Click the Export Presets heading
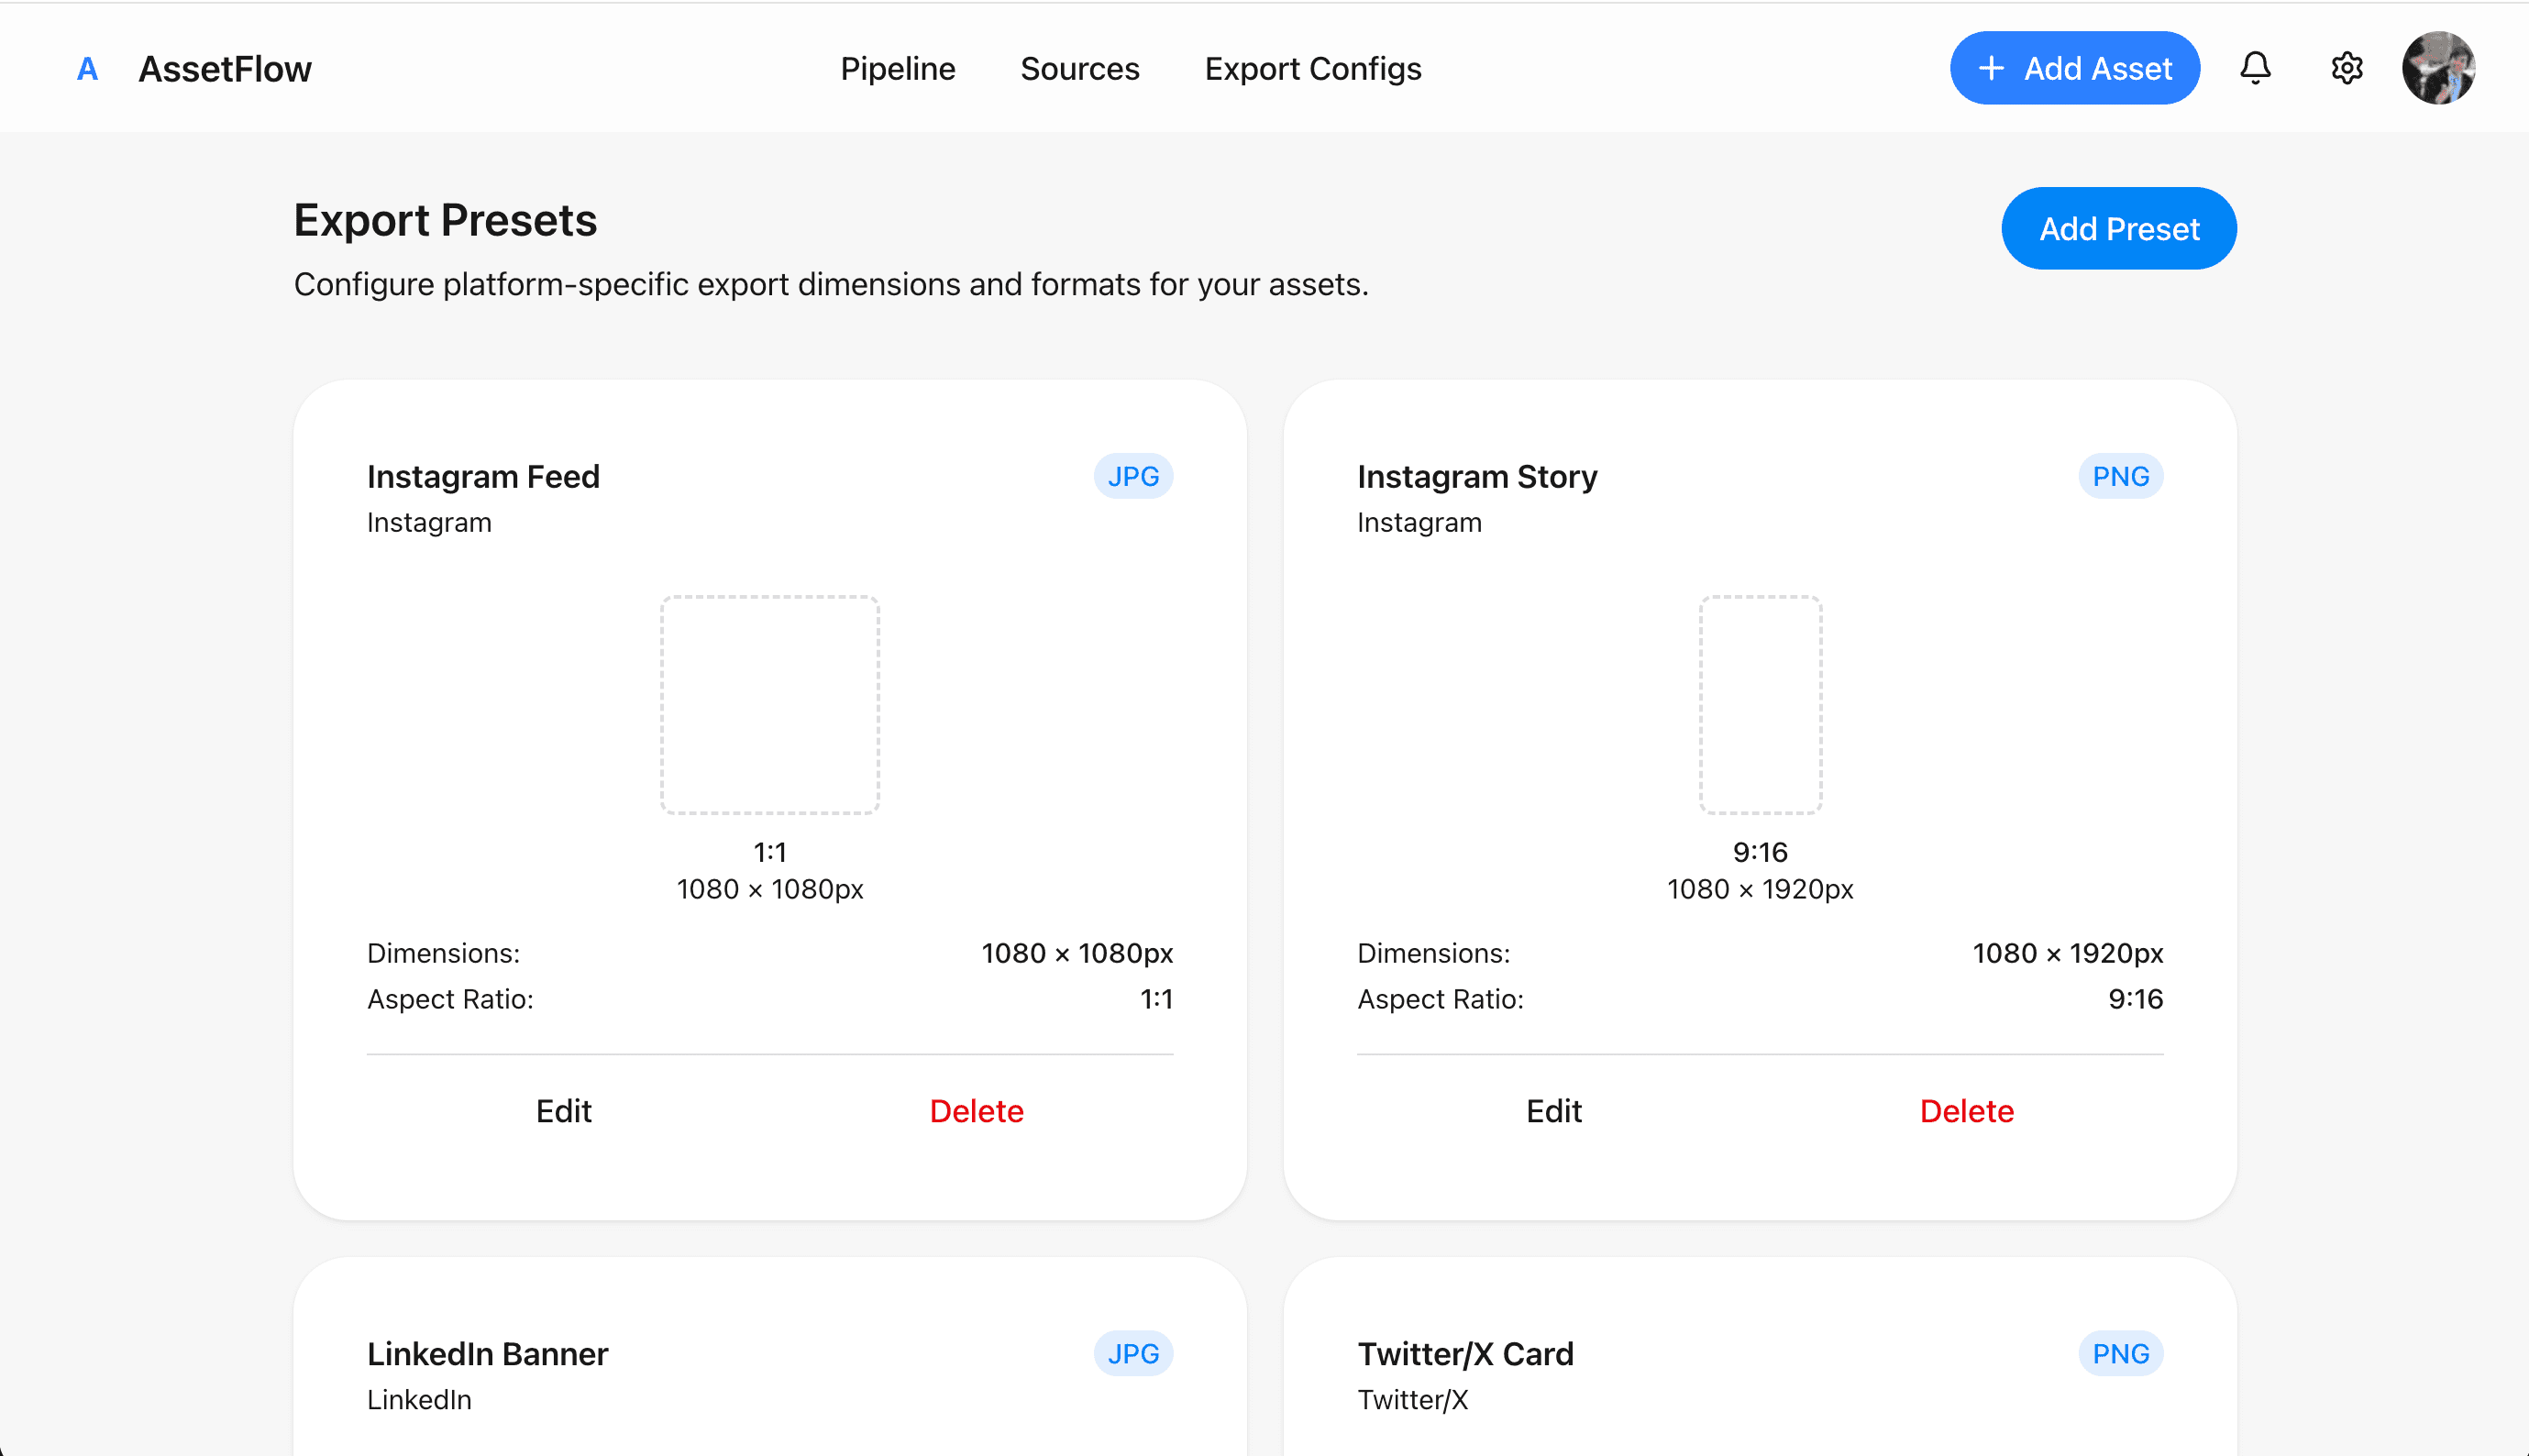Image resolution: width=2529 pixels, height=1456 pixels. pyautogui.click(x=445, y=220)
